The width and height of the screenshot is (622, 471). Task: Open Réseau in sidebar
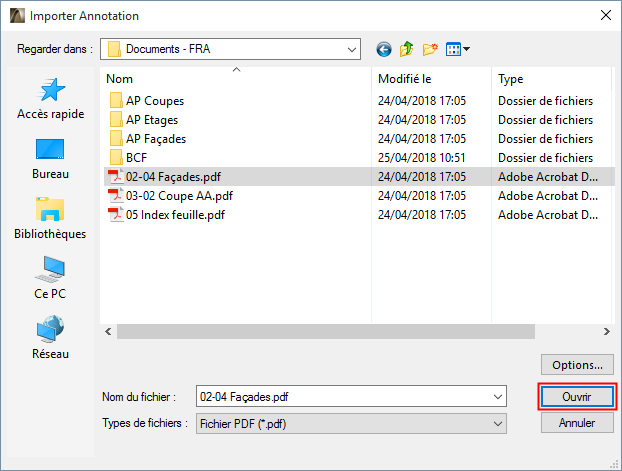click(51, 338)
